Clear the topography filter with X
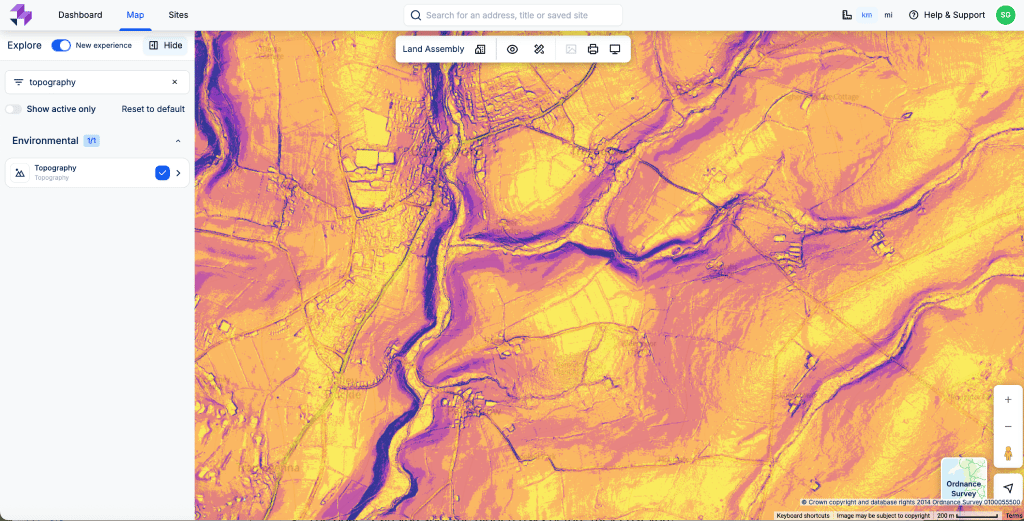 (174, 82)
